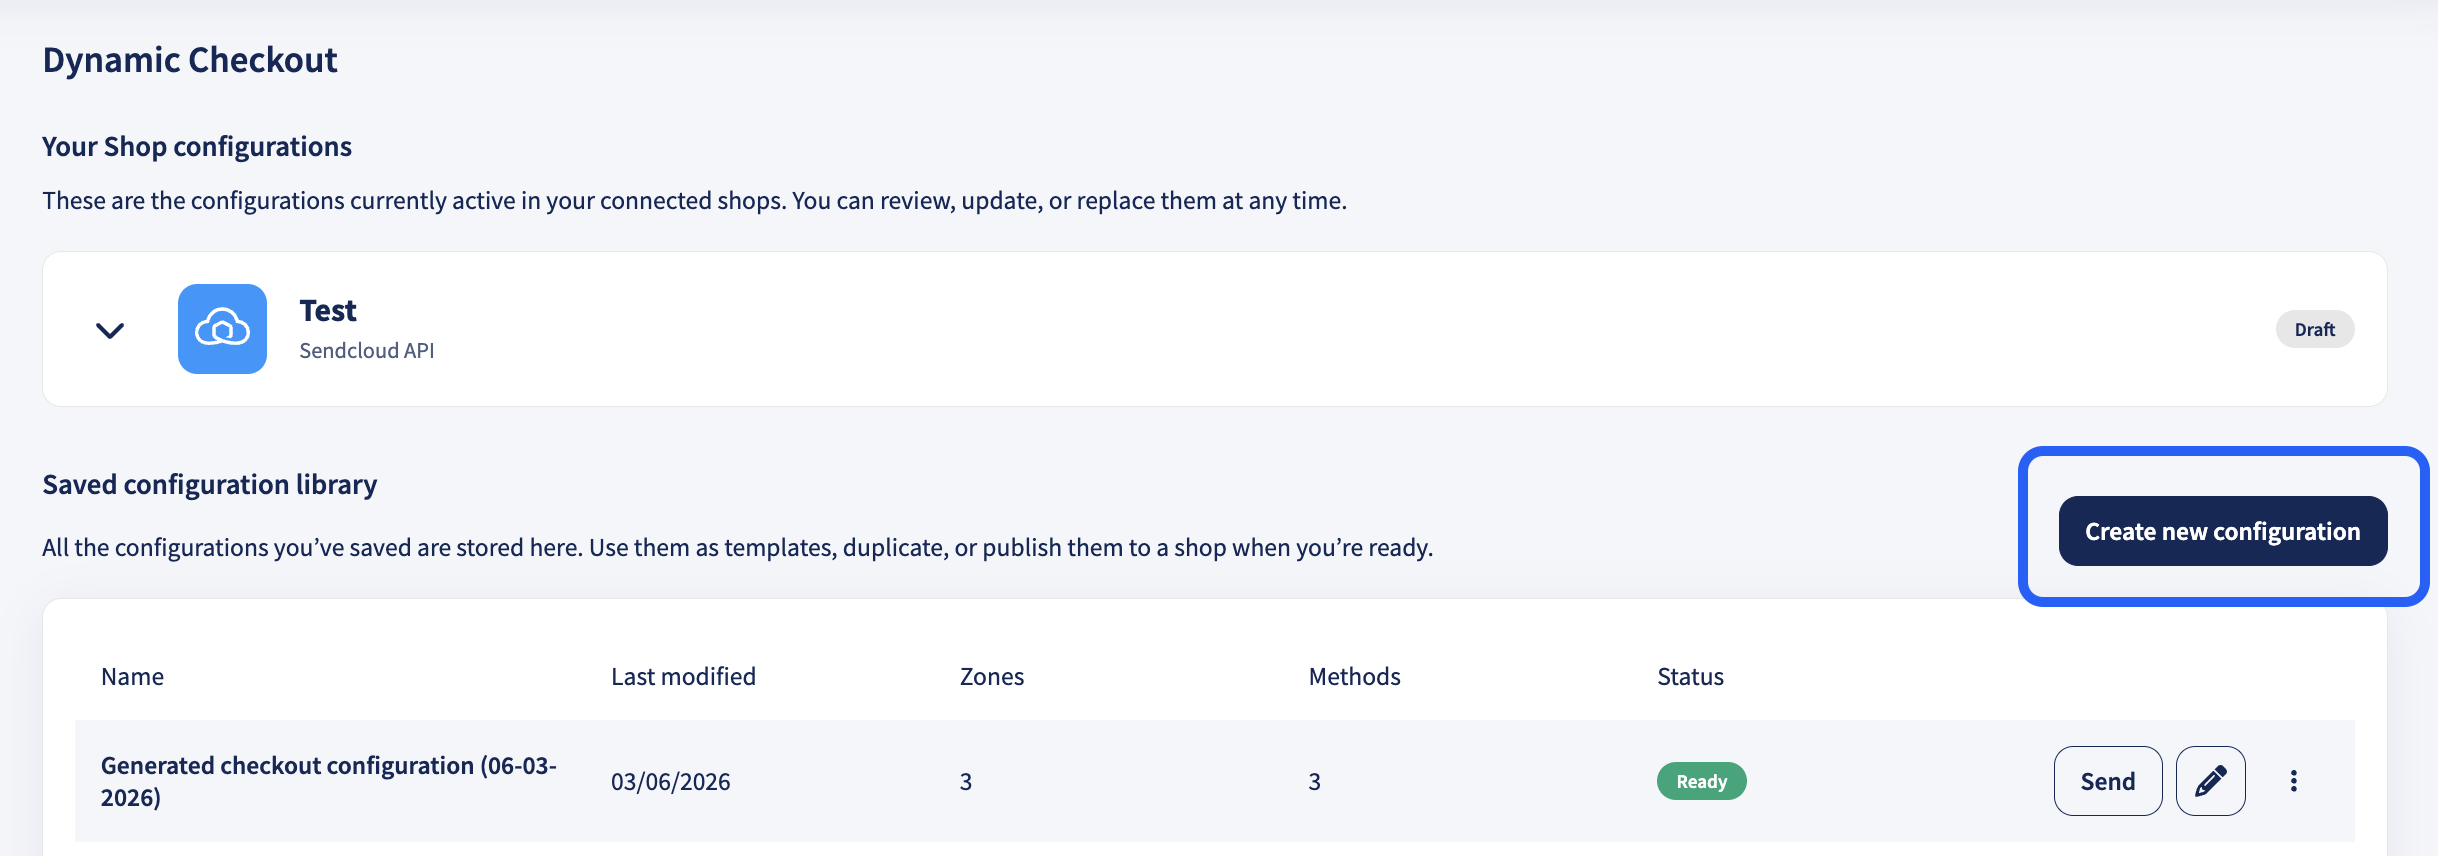The width and height of the screenshot is (2438, 856).
Task: Open Generated checkout configuration (06-03-2026) row name
Action: coord(329,781)
